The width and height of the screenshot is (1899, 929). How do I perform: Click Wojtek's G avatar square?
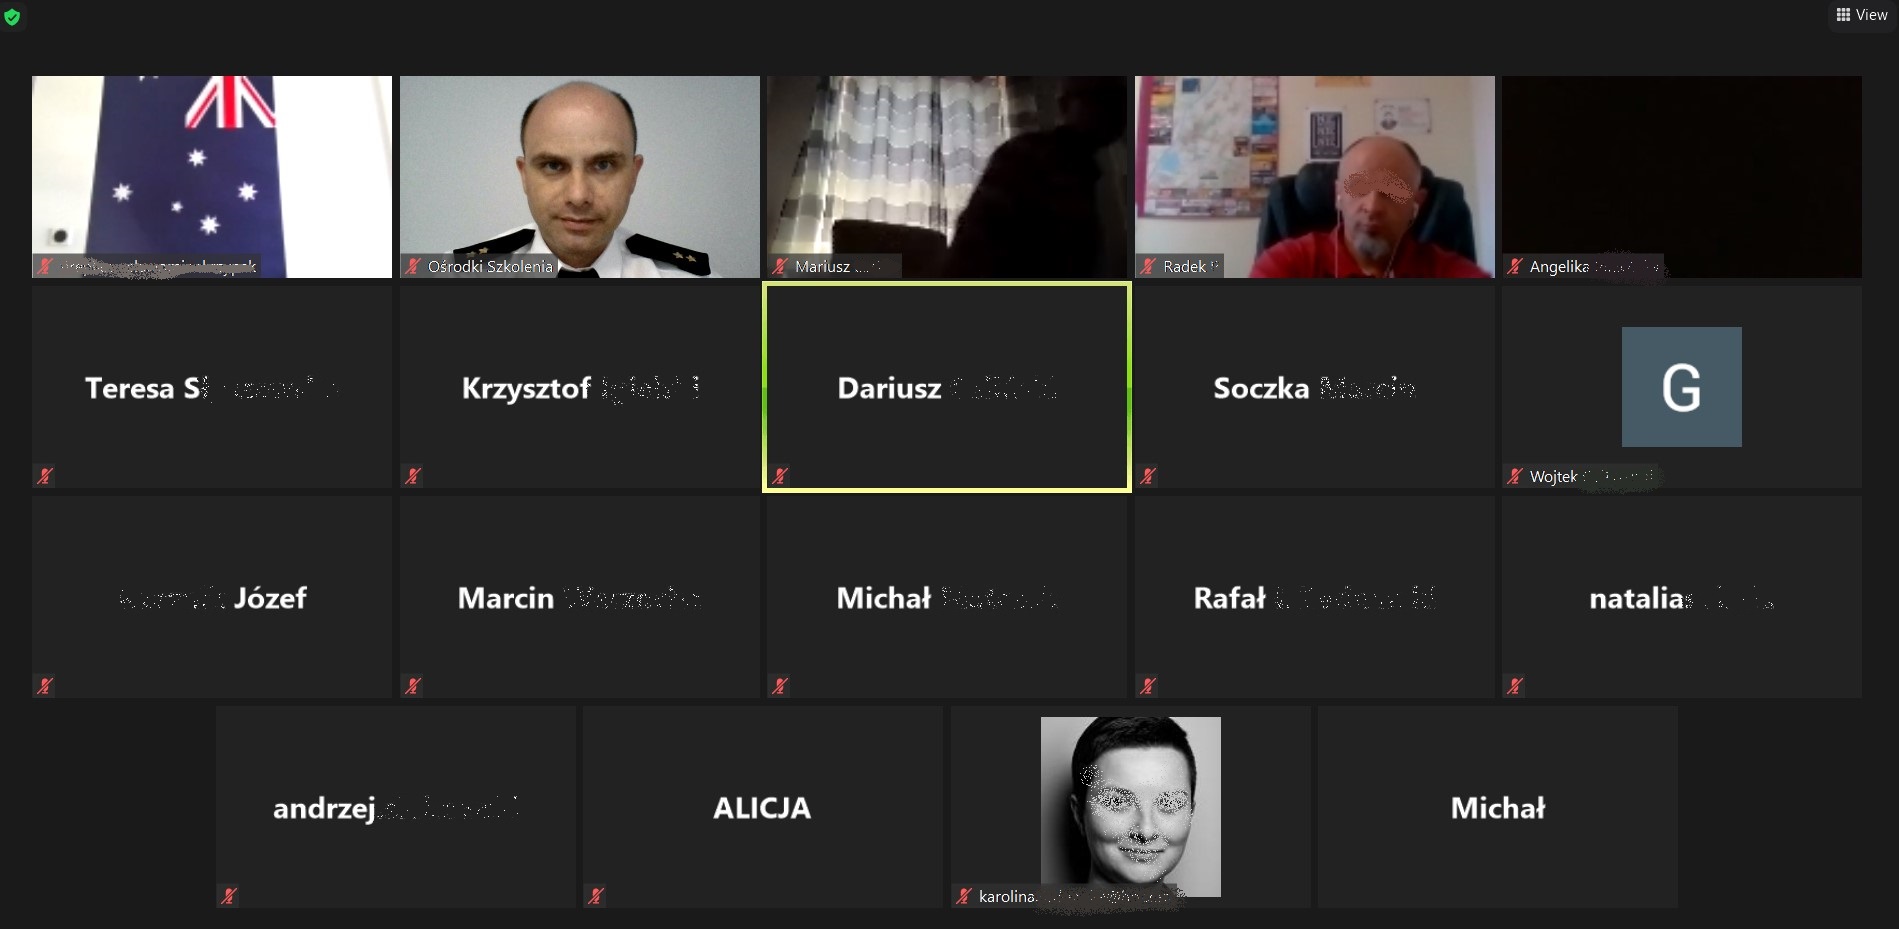tap(1681, 387)
